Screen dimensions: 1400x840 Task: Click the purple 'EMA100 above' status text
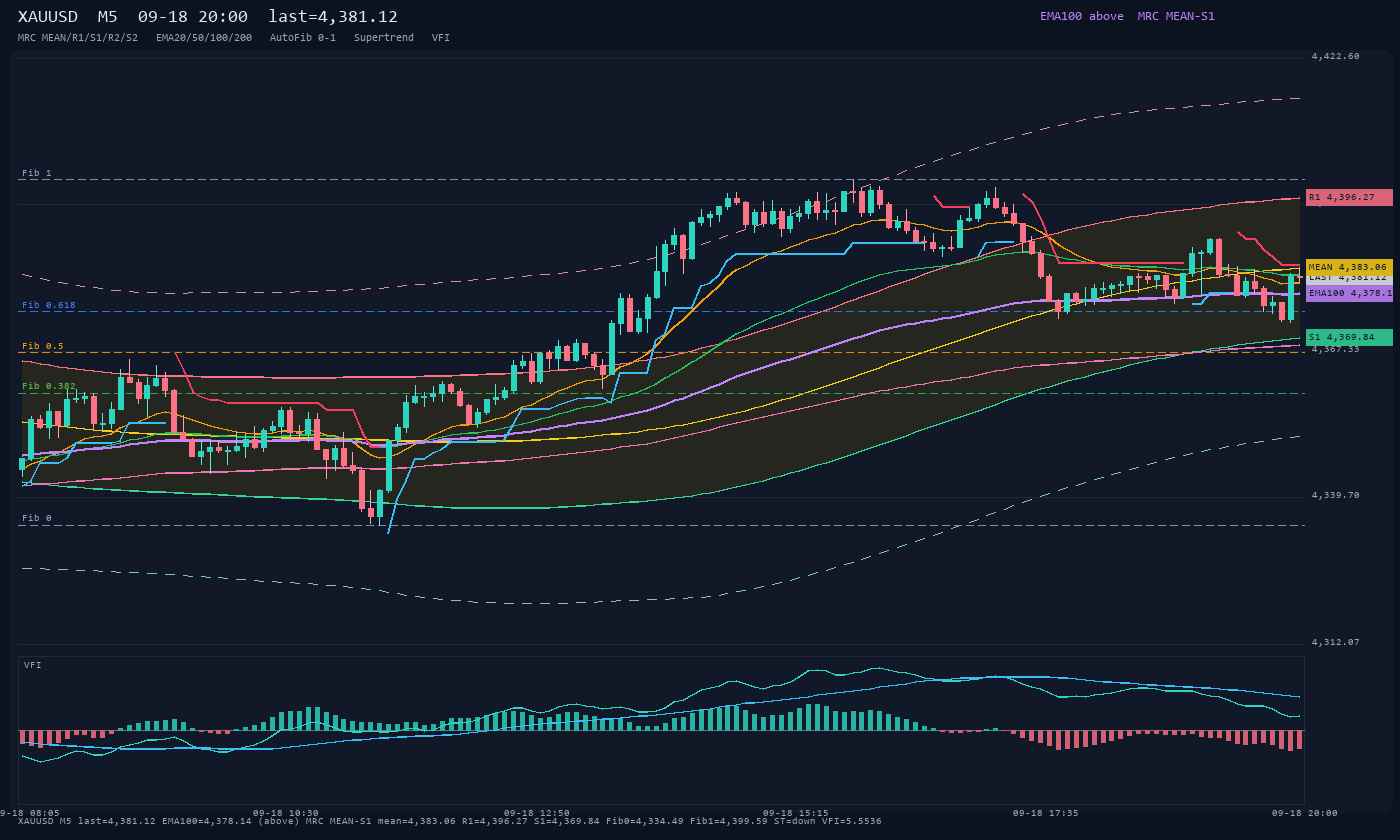1082,16
